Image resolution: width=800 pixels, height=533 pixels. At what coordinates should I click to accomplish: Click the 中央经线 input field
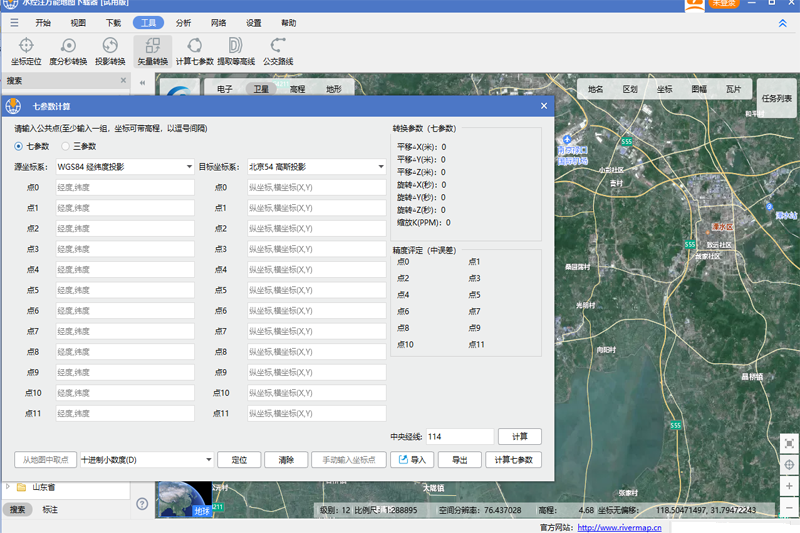(459, 437)
